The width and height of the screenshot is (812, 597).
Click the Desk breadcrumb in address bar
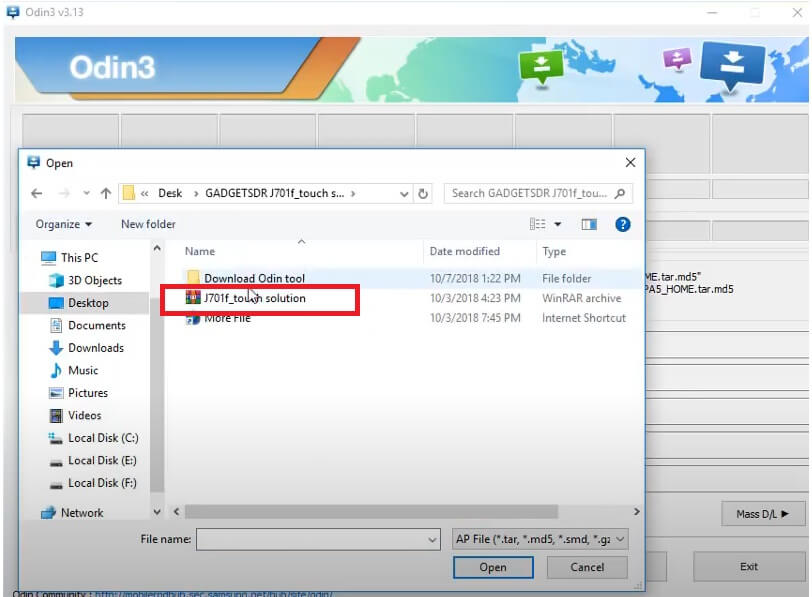coord(170,193)
